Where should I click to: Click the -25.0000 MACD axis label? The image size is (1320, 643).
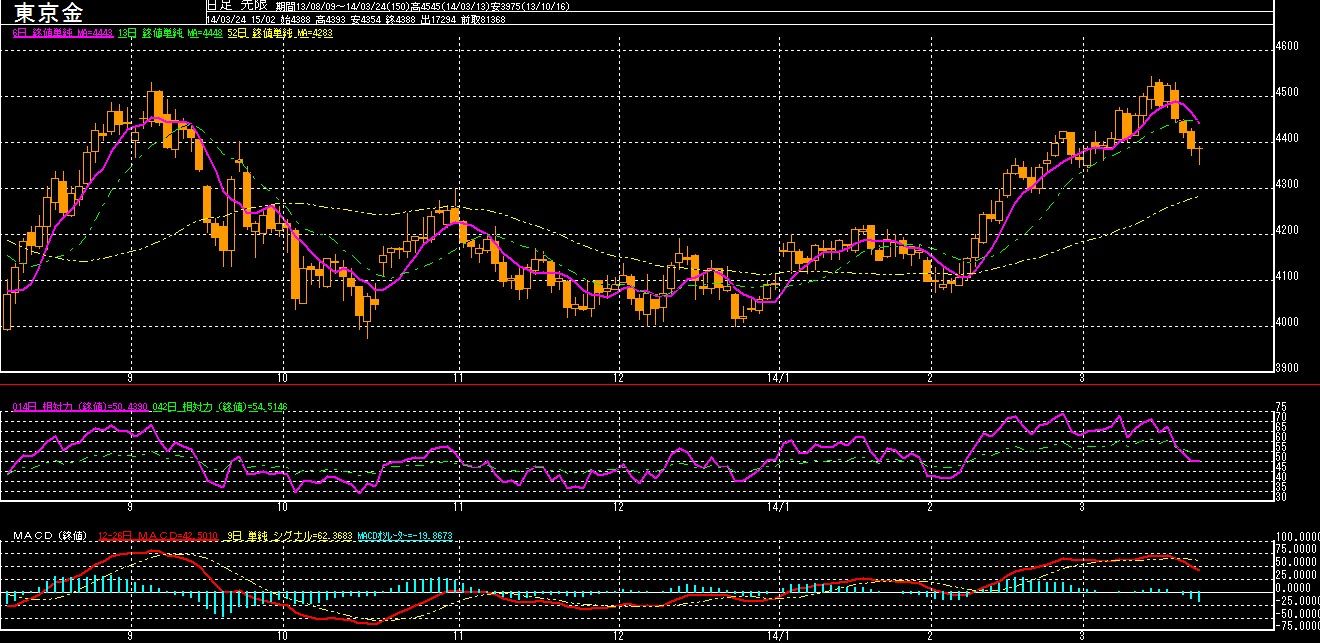(1296, 601)
